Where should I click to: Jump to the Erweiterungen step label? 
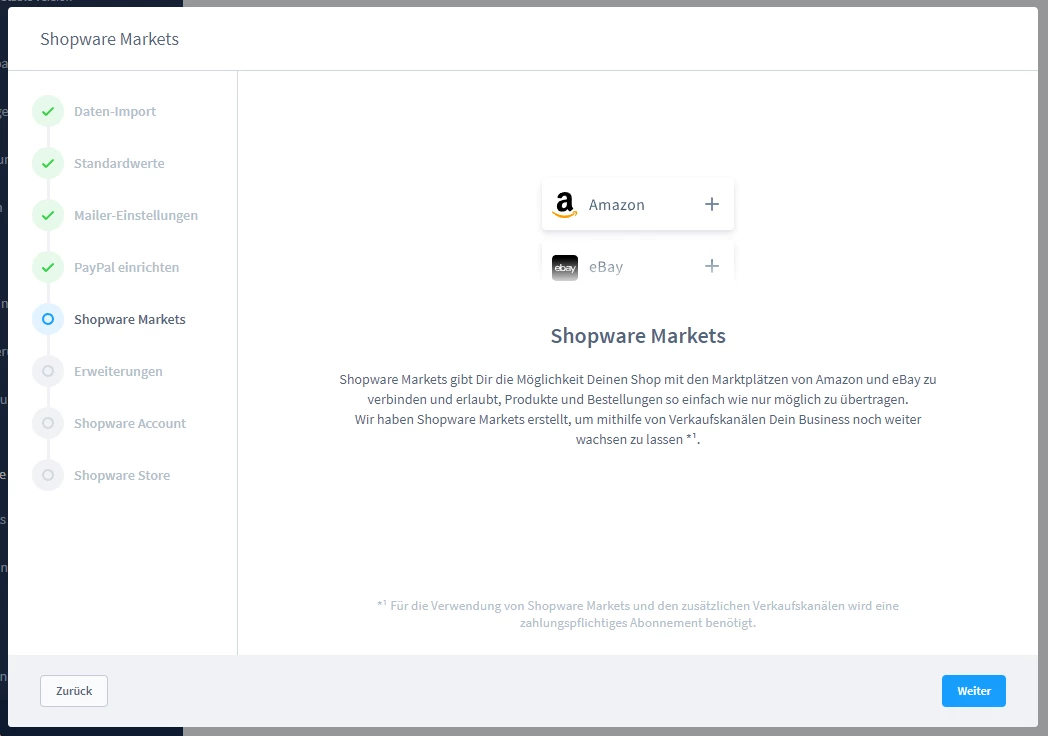(x=118, y=371)
